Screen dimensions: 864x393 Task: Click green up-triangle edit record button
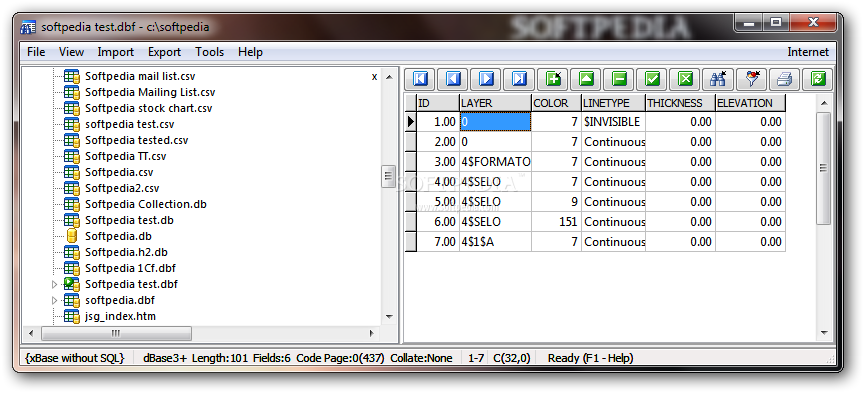pos(586,79)
